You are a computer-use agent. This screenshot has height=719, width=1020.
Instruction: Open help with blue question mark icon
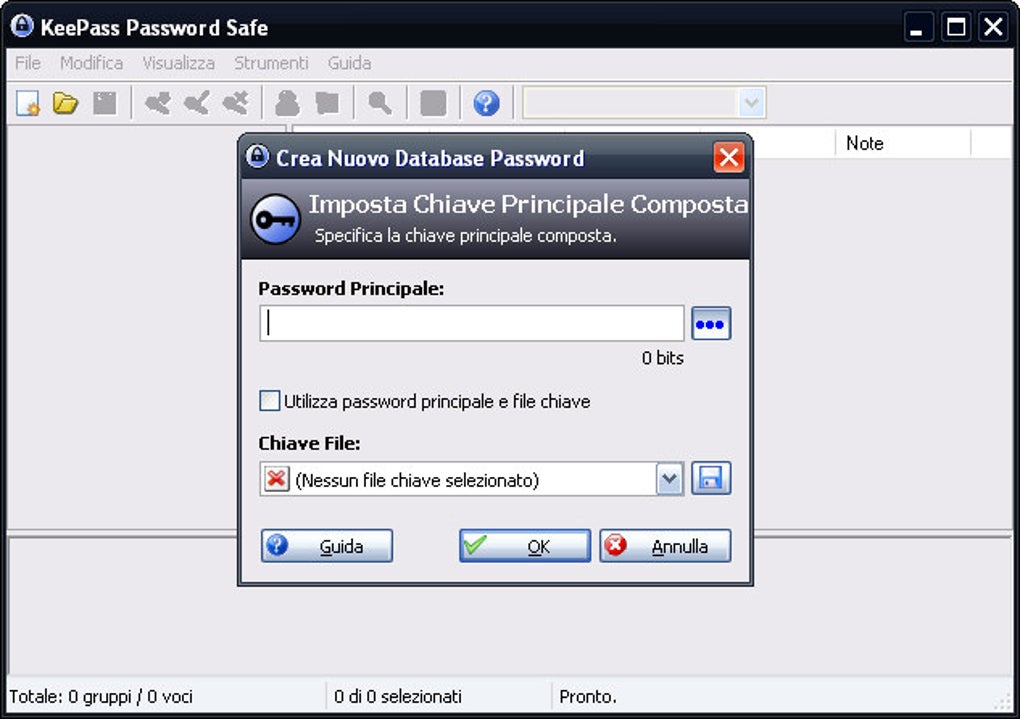[486, 103]
